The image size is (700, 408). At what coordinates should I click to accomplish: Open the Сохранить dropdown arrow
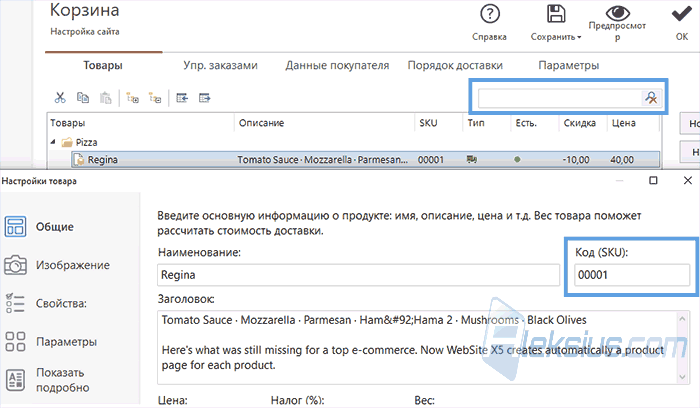tap(579, 37)
